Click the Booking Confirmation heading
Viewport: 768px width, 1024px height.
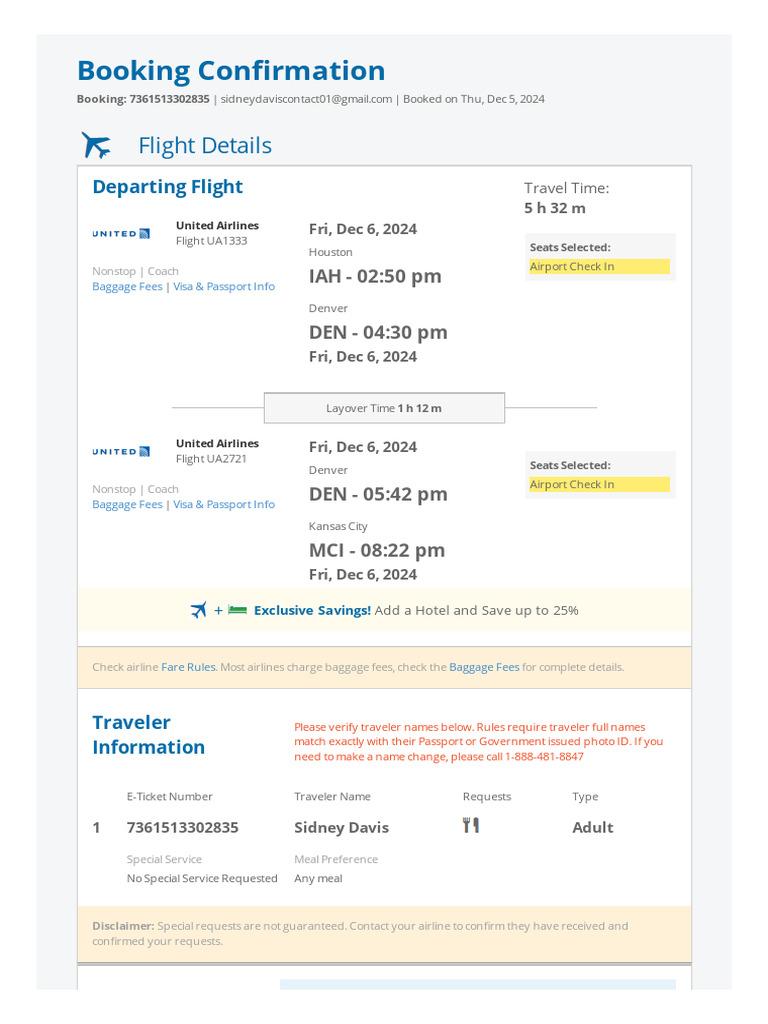tap(231, 71)
